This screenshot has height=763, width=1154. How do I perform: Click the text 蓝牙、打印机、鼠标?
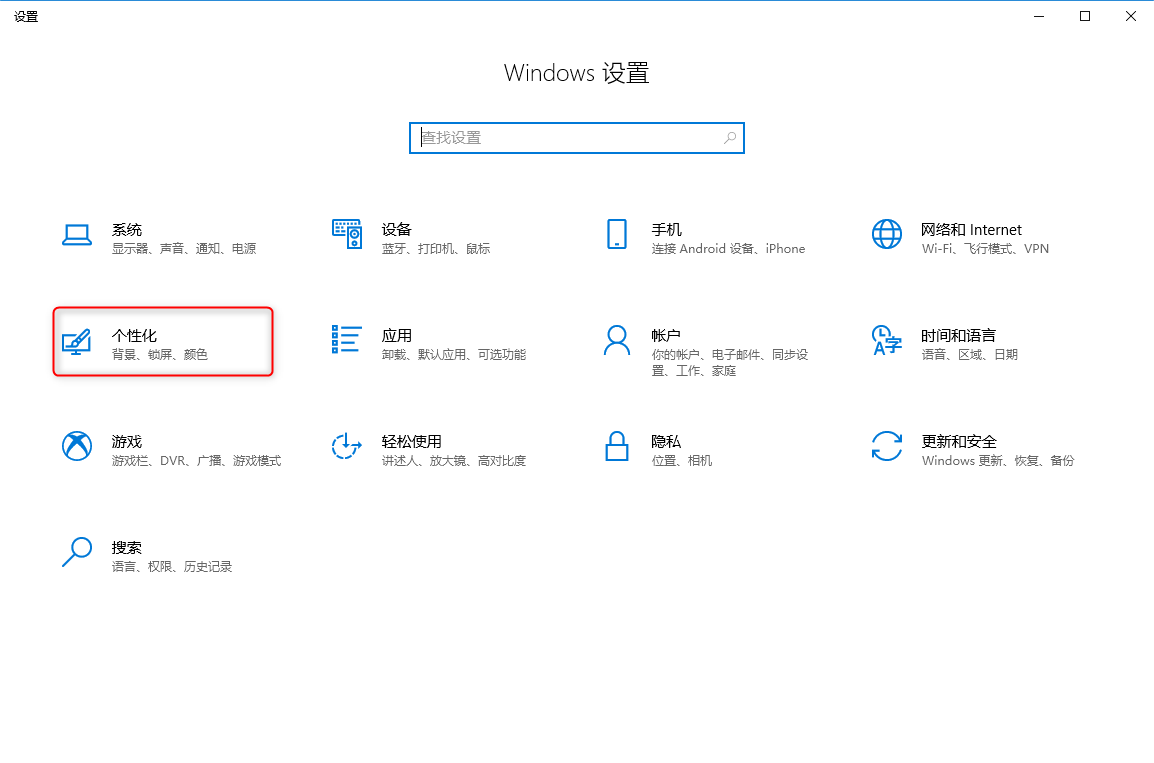pos(436,249)
